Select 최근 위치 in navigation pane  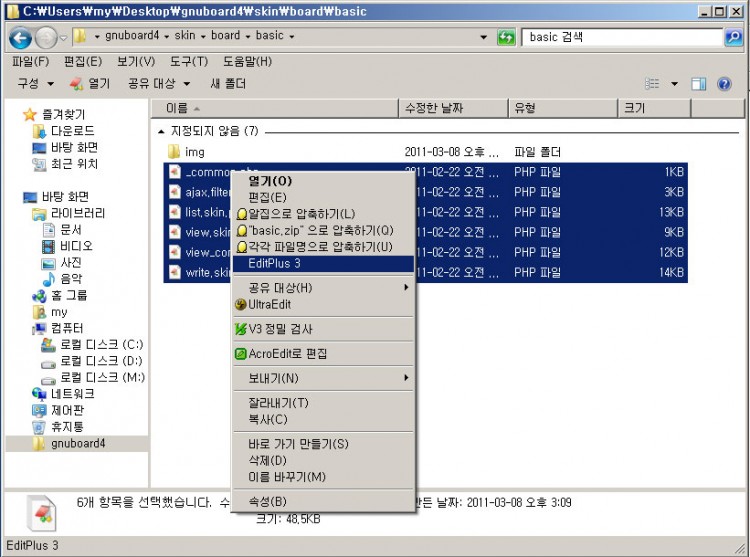coord(65,164)
